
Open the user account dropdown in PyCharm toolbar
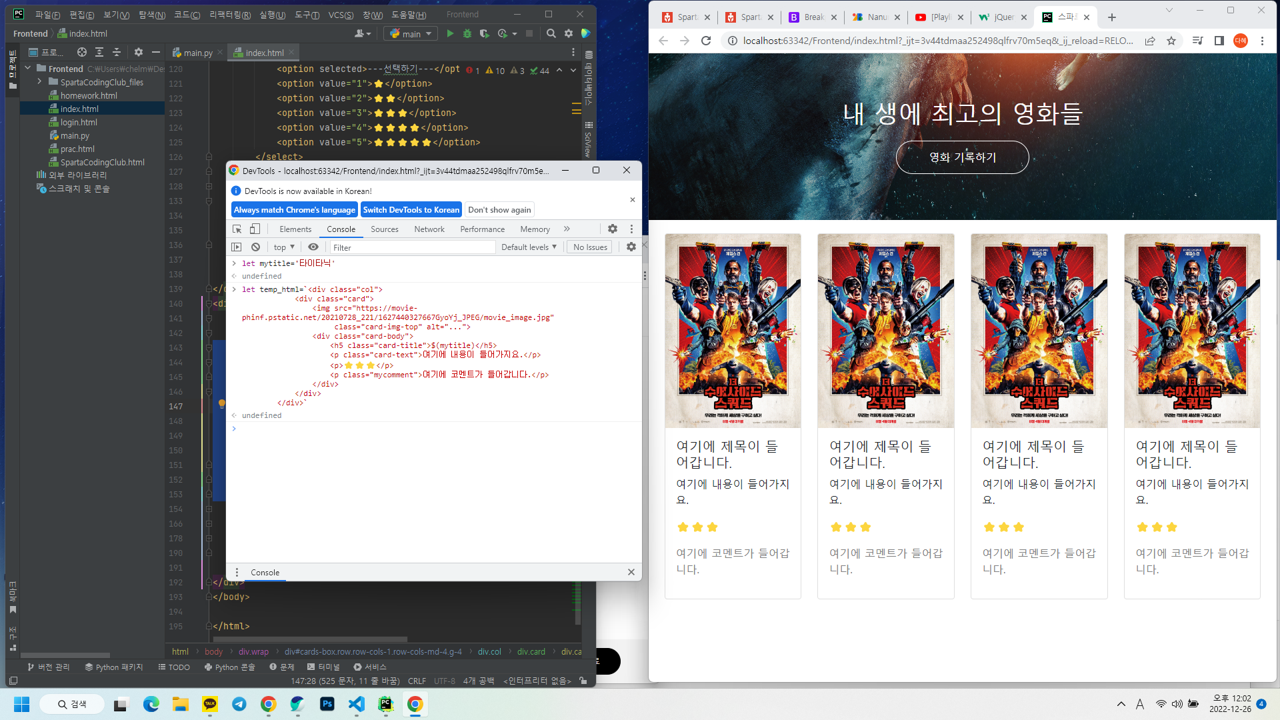(361, 34)
